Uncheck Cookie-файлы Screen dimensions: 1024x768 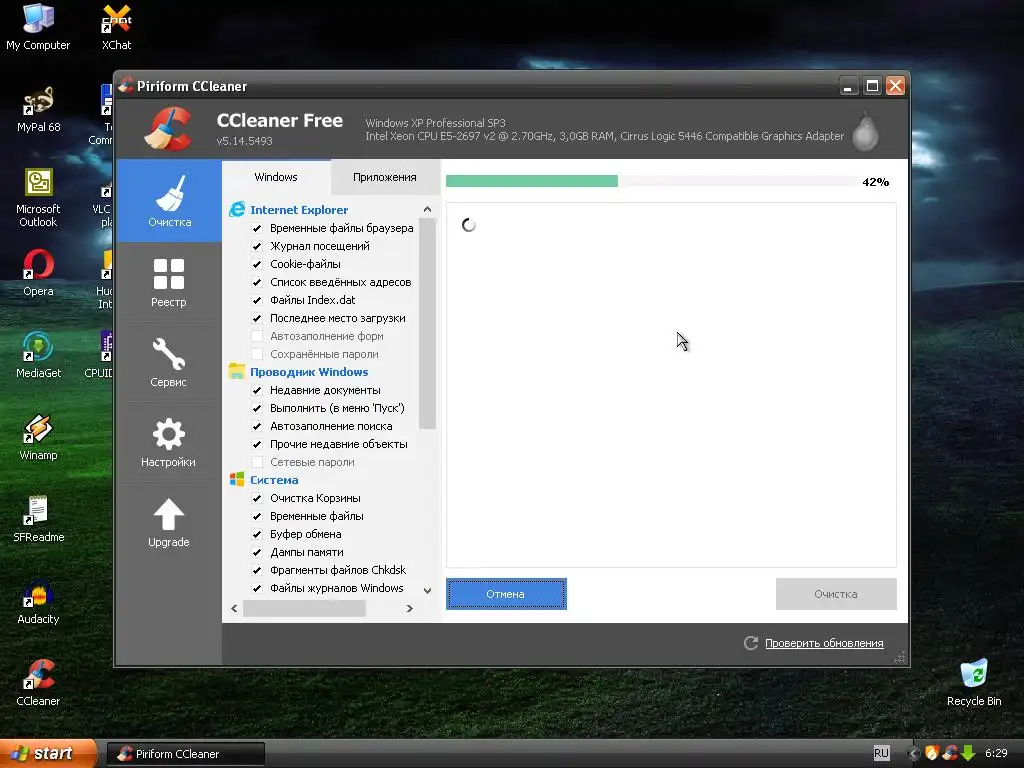click(257, 264)
